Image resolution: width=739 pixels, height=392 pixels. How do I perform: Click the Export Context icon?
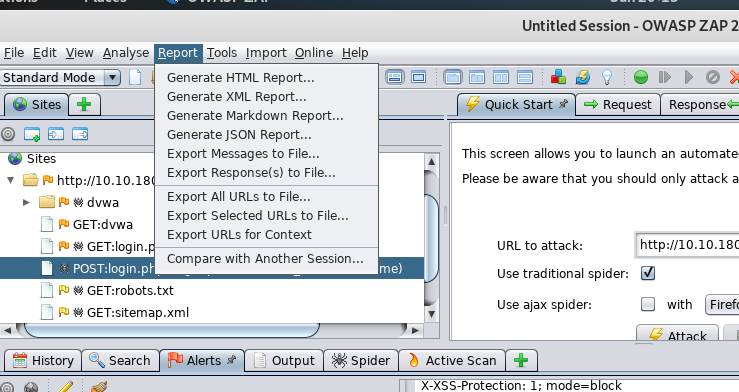80,134
